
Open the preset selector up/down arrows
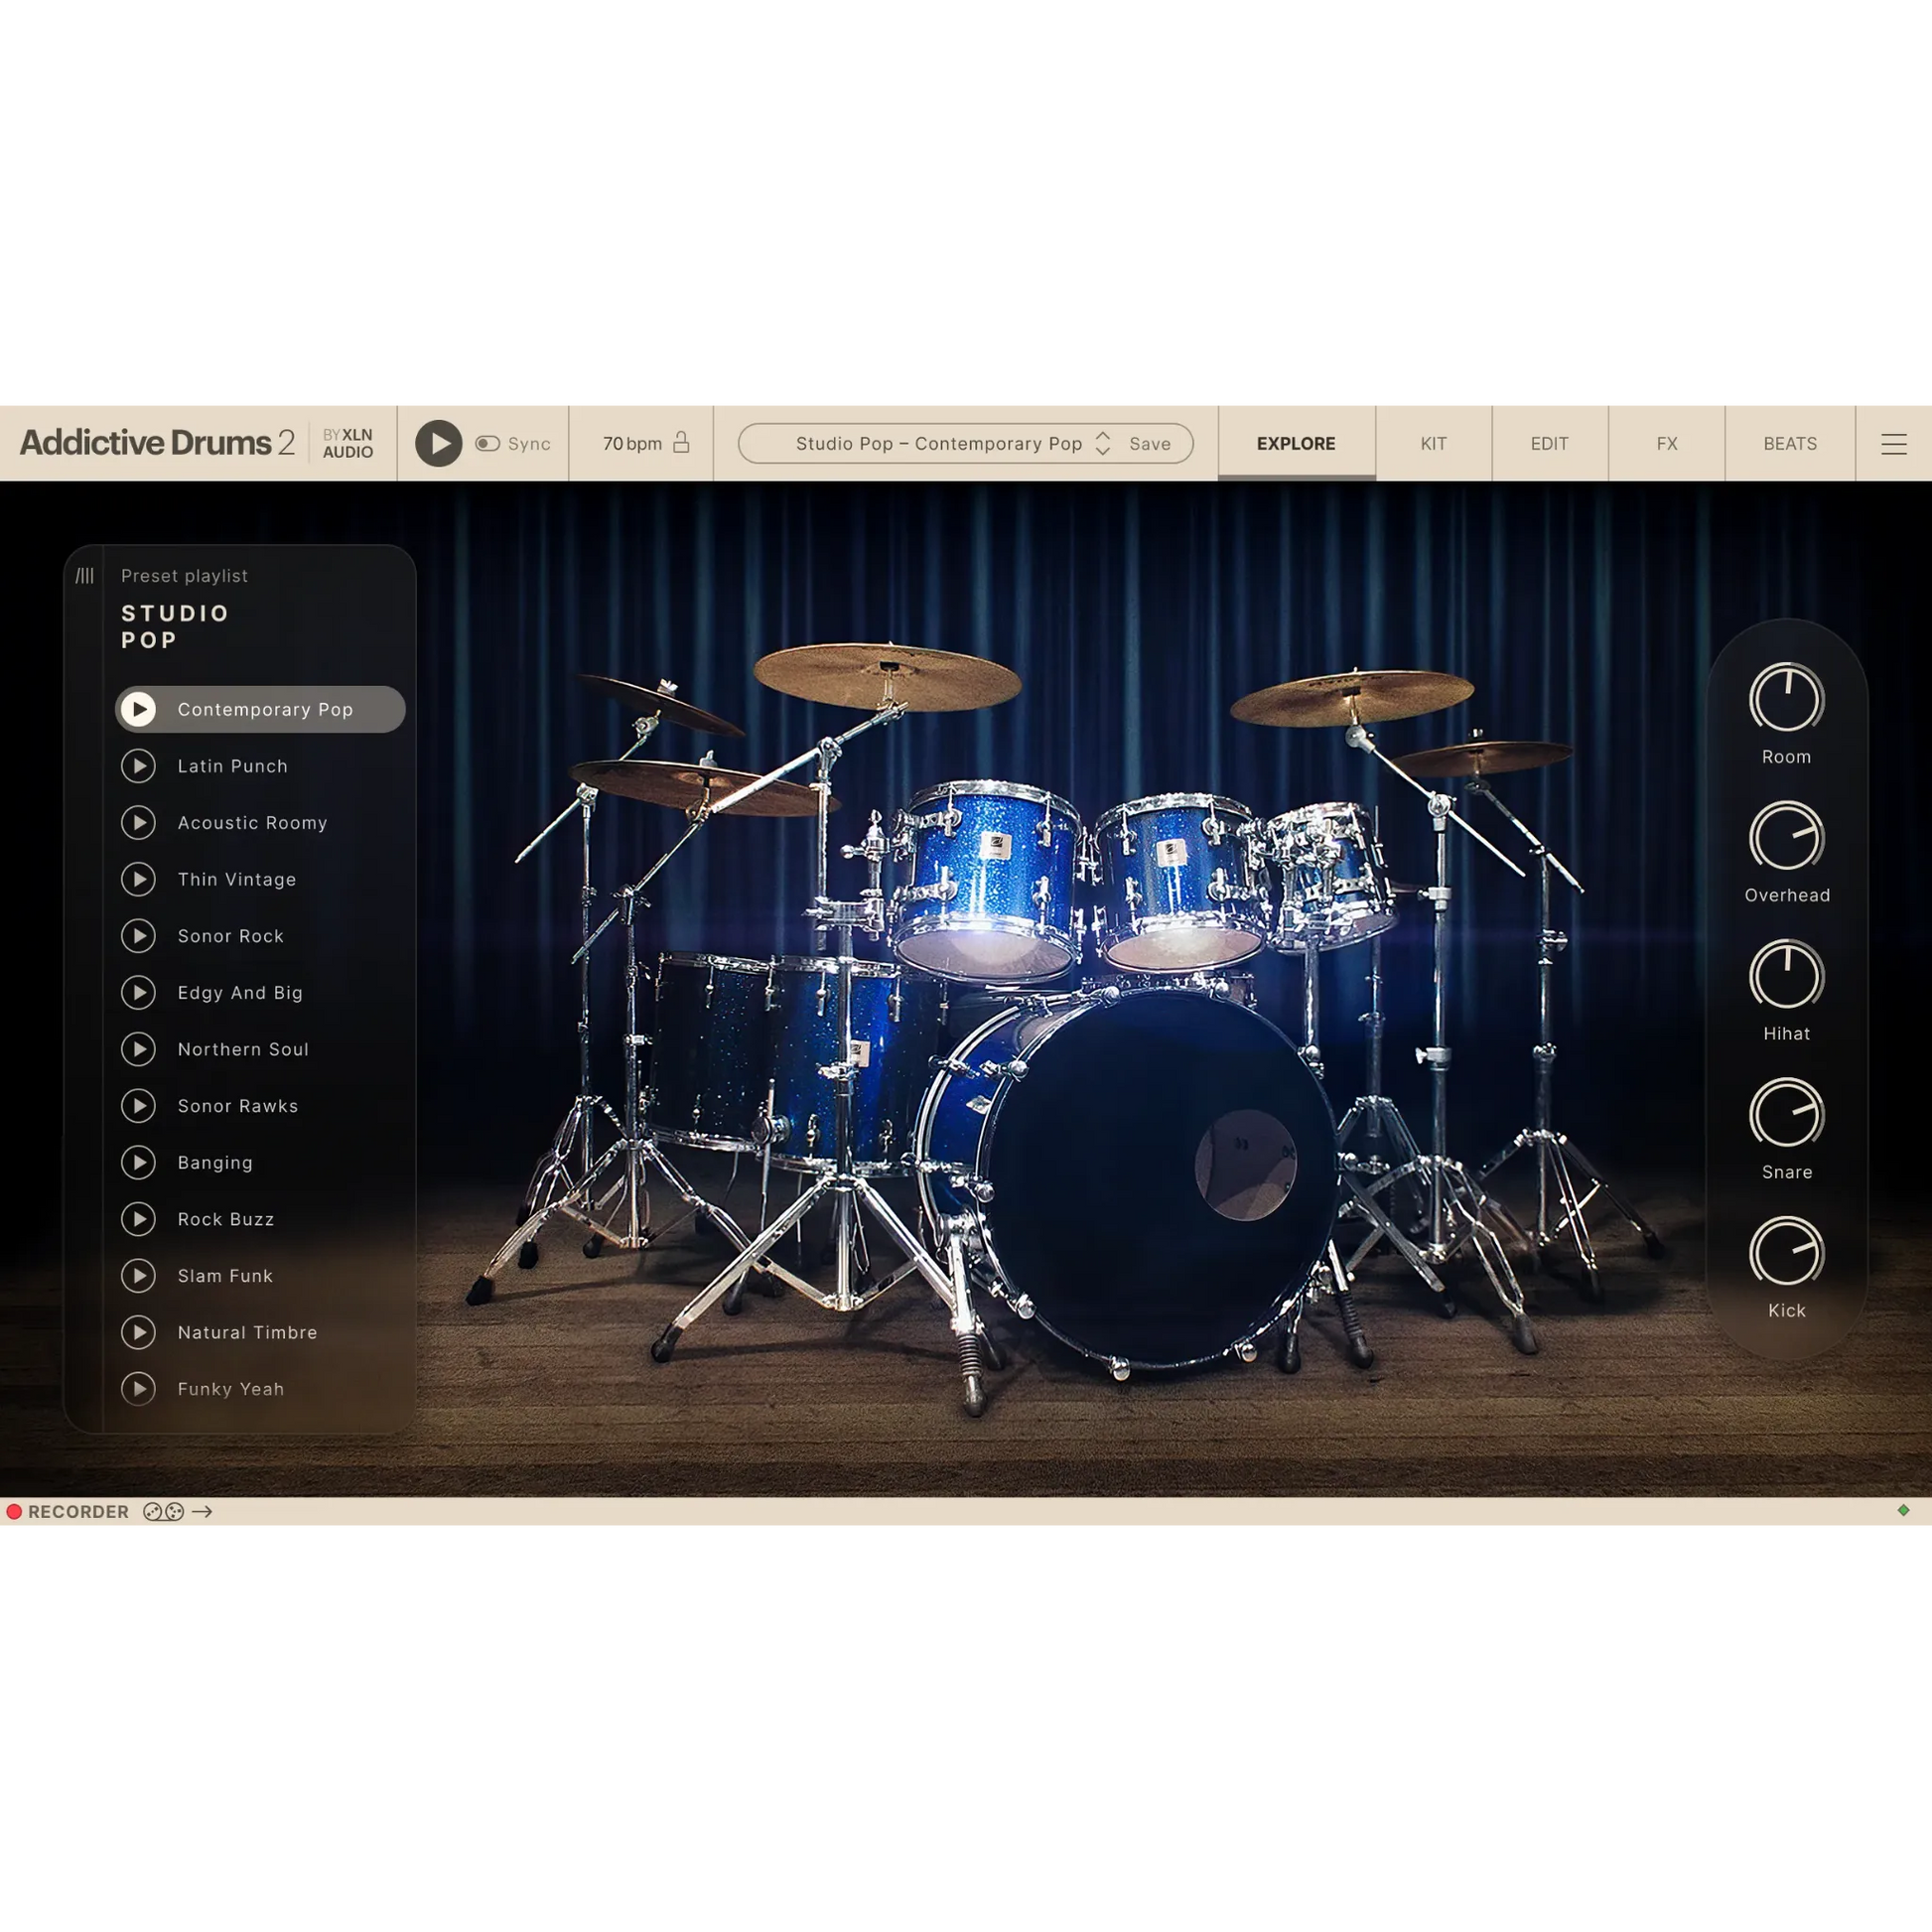[1103, 443]
